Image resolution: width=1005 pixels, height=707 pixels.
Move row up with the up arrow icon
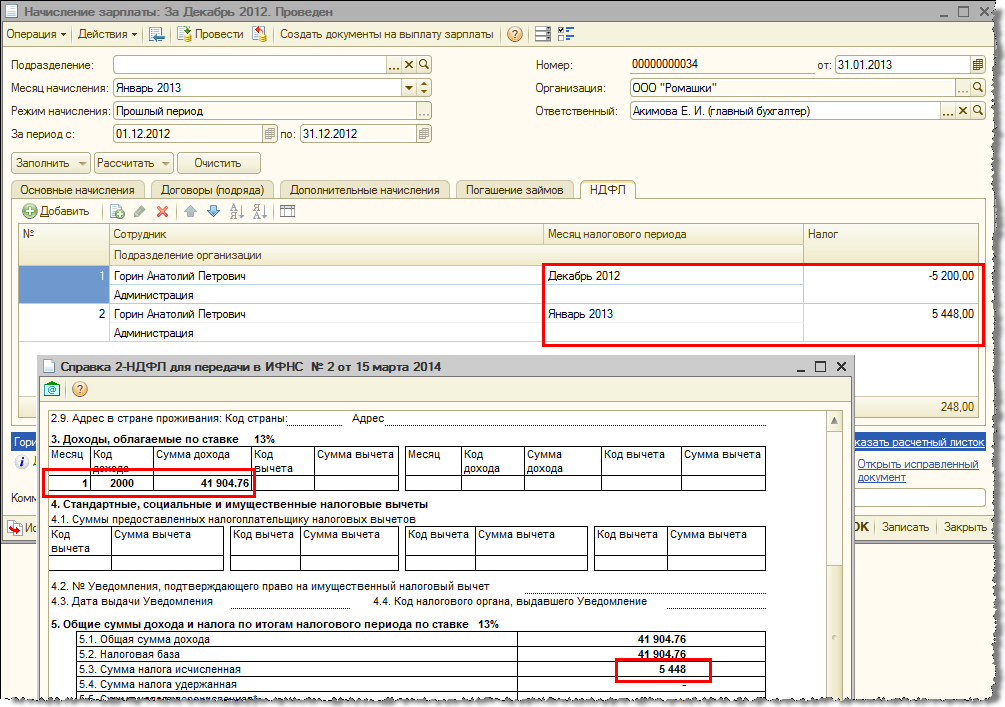(x=190, y=211)
